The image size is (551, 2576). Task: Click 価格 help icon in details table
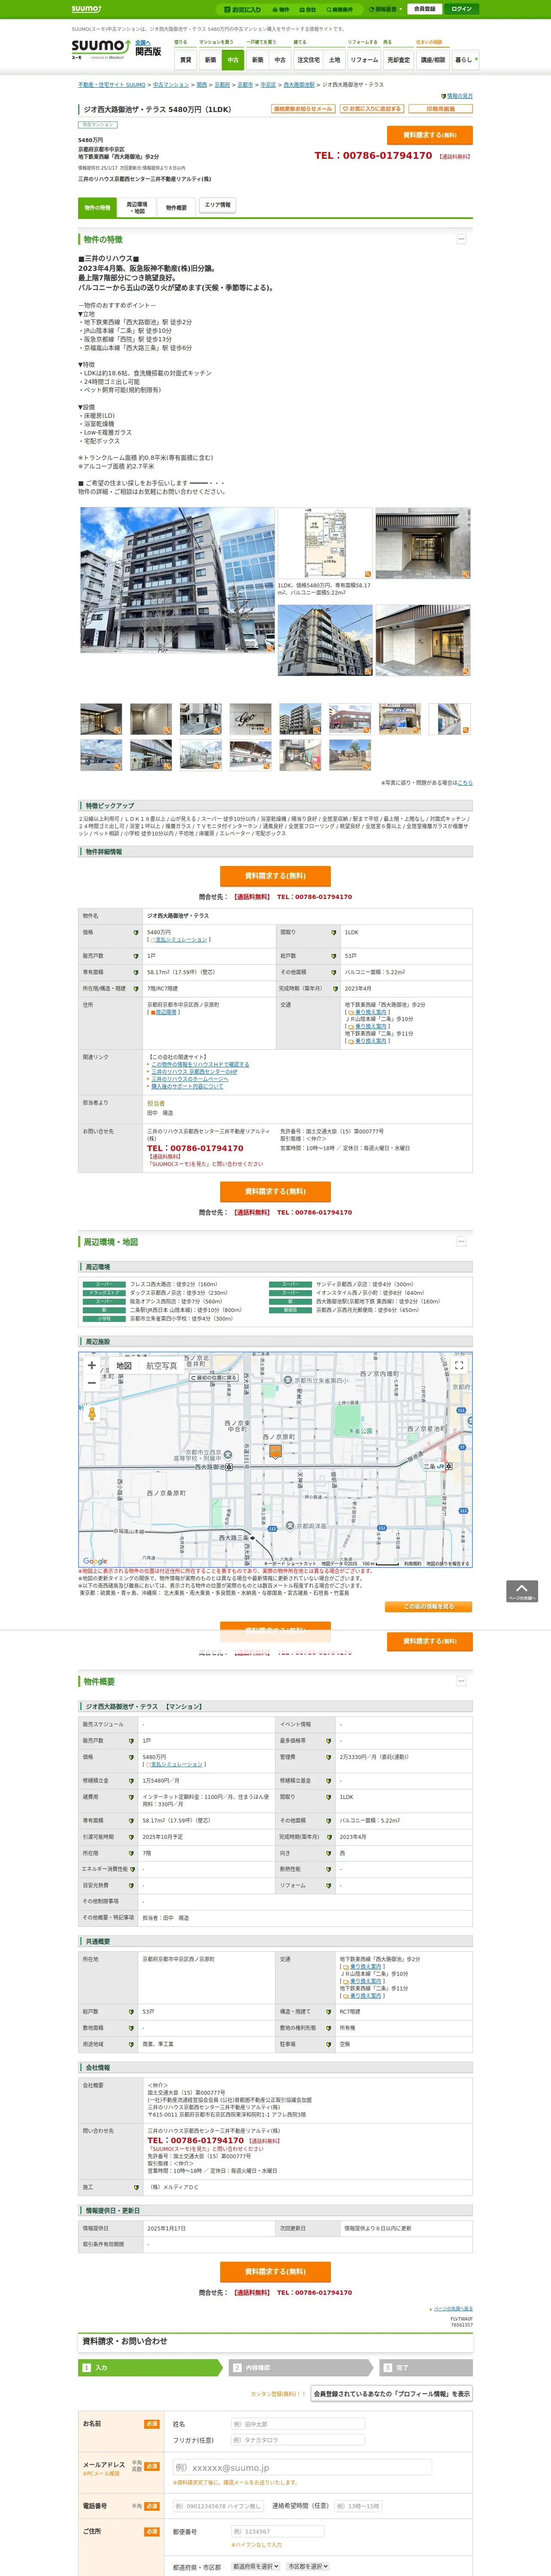136,932
